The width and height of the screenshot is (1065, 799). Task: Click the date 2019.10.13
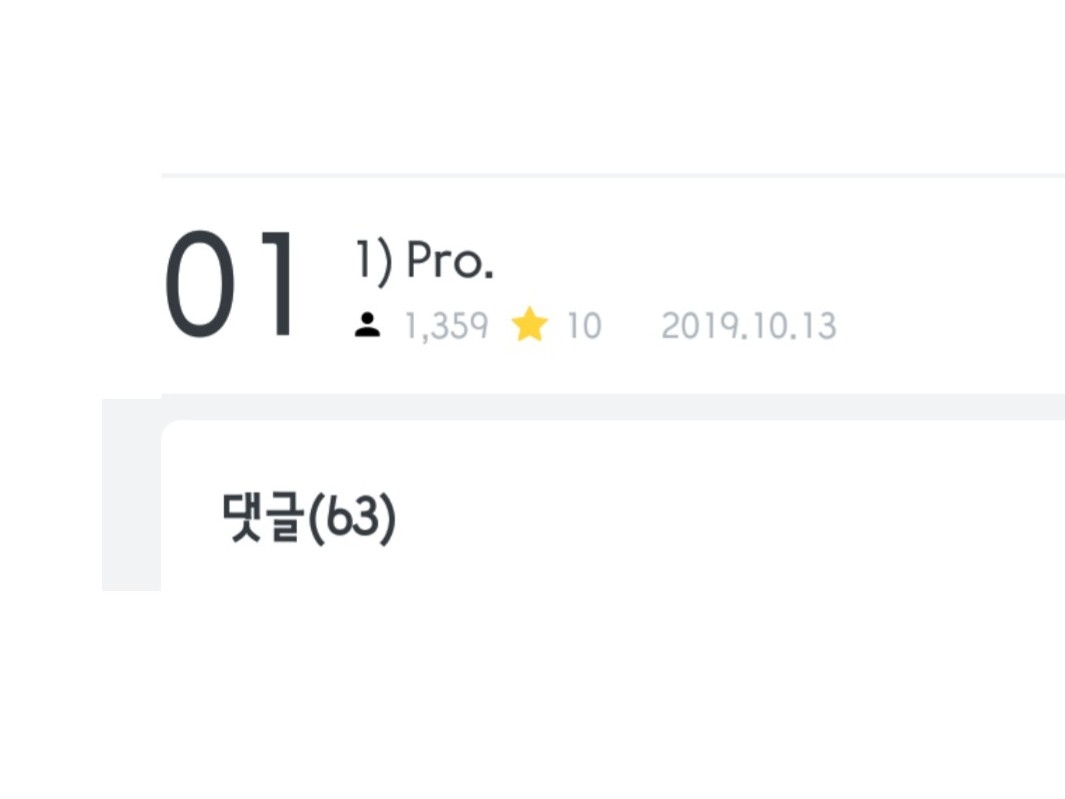[x=748, y=325]
